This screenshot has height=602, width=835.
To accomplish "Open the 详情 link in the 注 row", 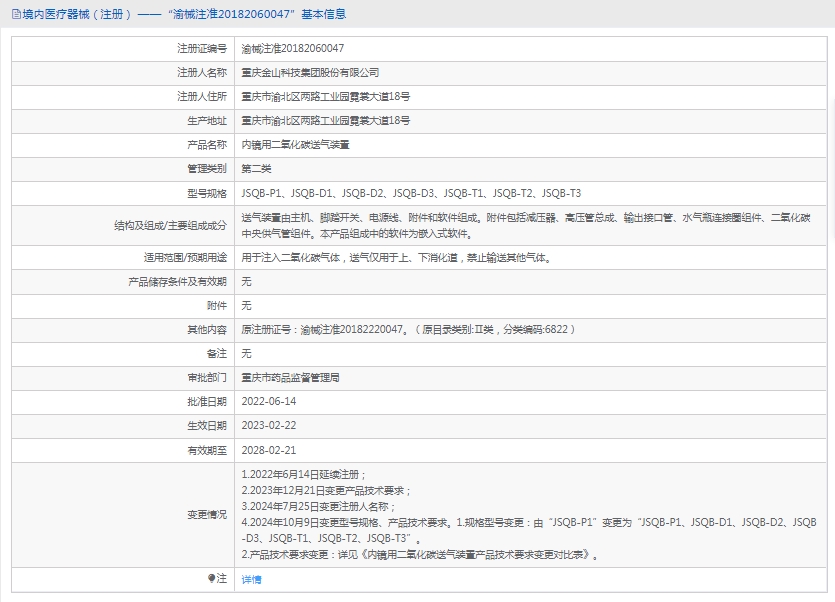I will [251, 580].
